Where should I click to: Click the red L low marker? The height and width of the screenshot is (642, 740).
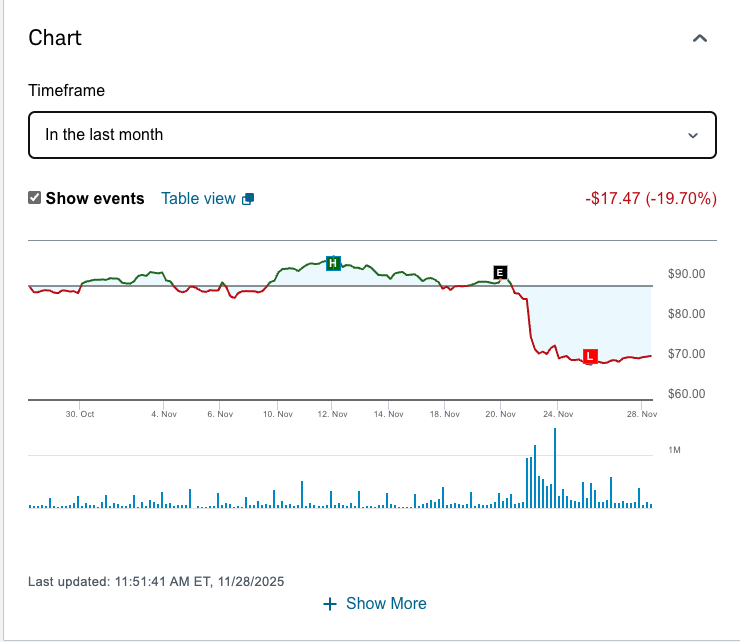(x=589, y=355)
